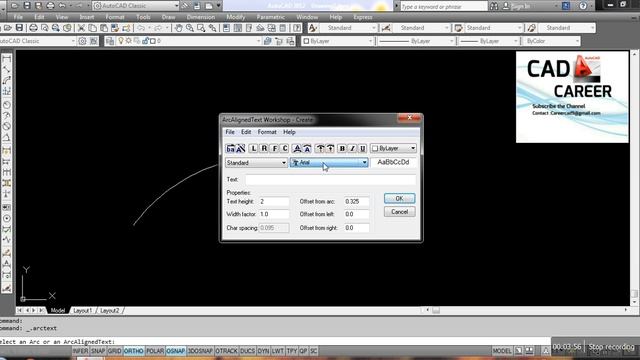
Task: Click the Offset from arc field
Action: [357, 202]
